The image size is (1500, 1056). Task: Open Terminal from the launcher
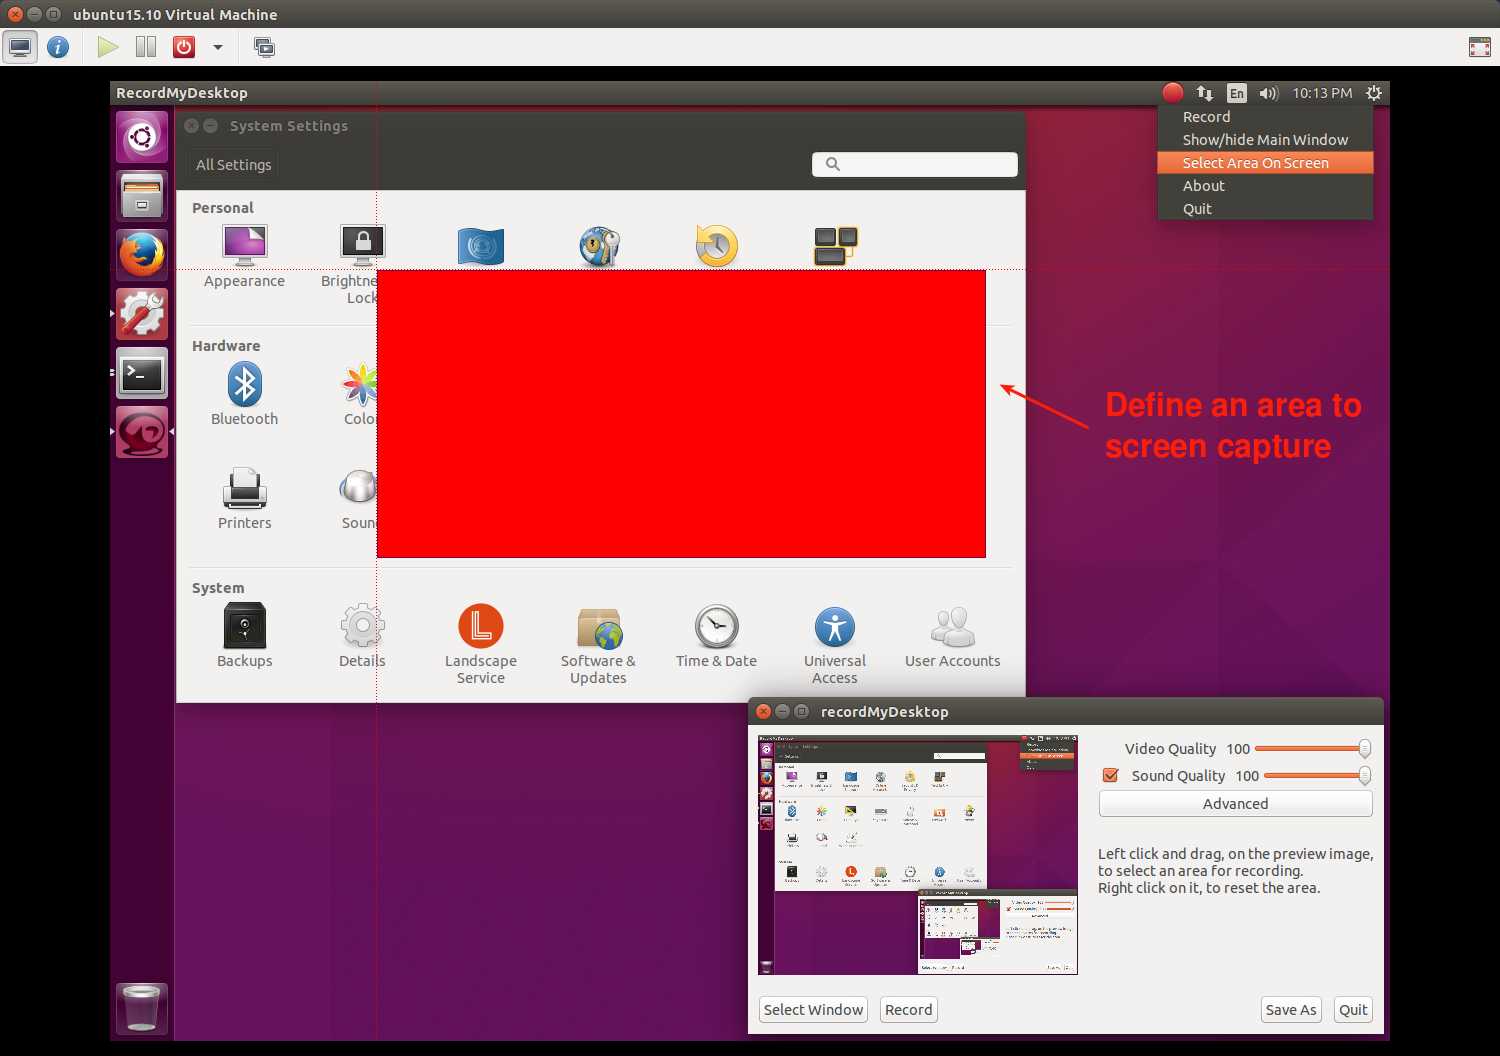tap(142, 373)
